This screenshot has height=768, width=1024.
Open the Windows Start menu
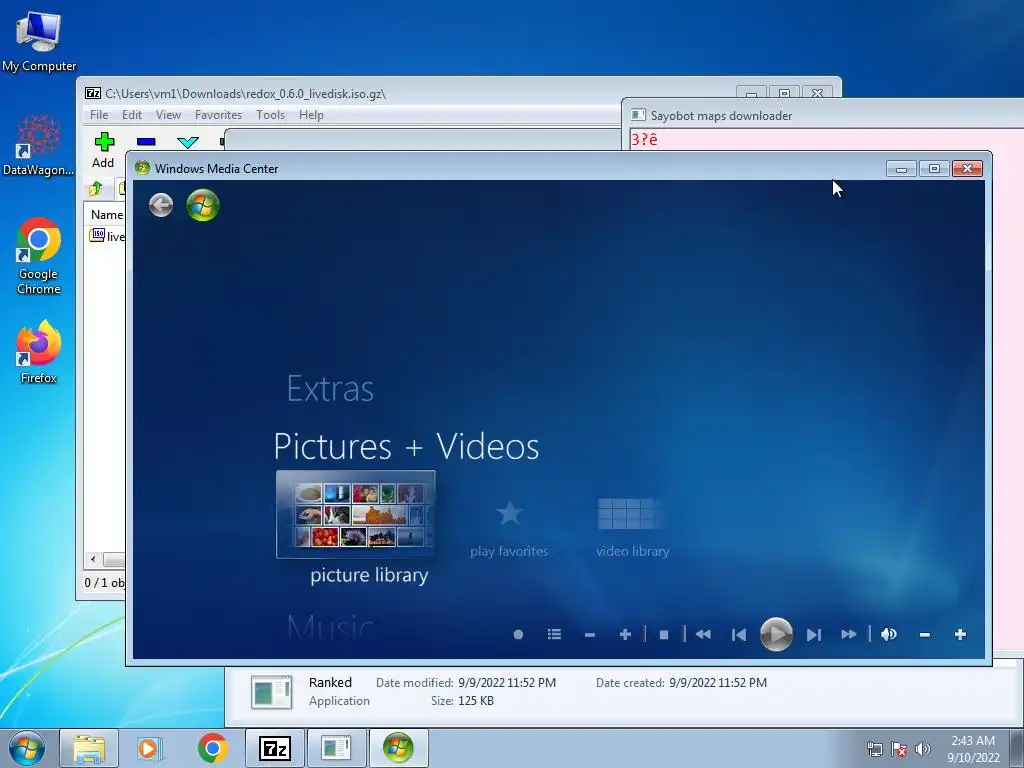click(27, 748)
